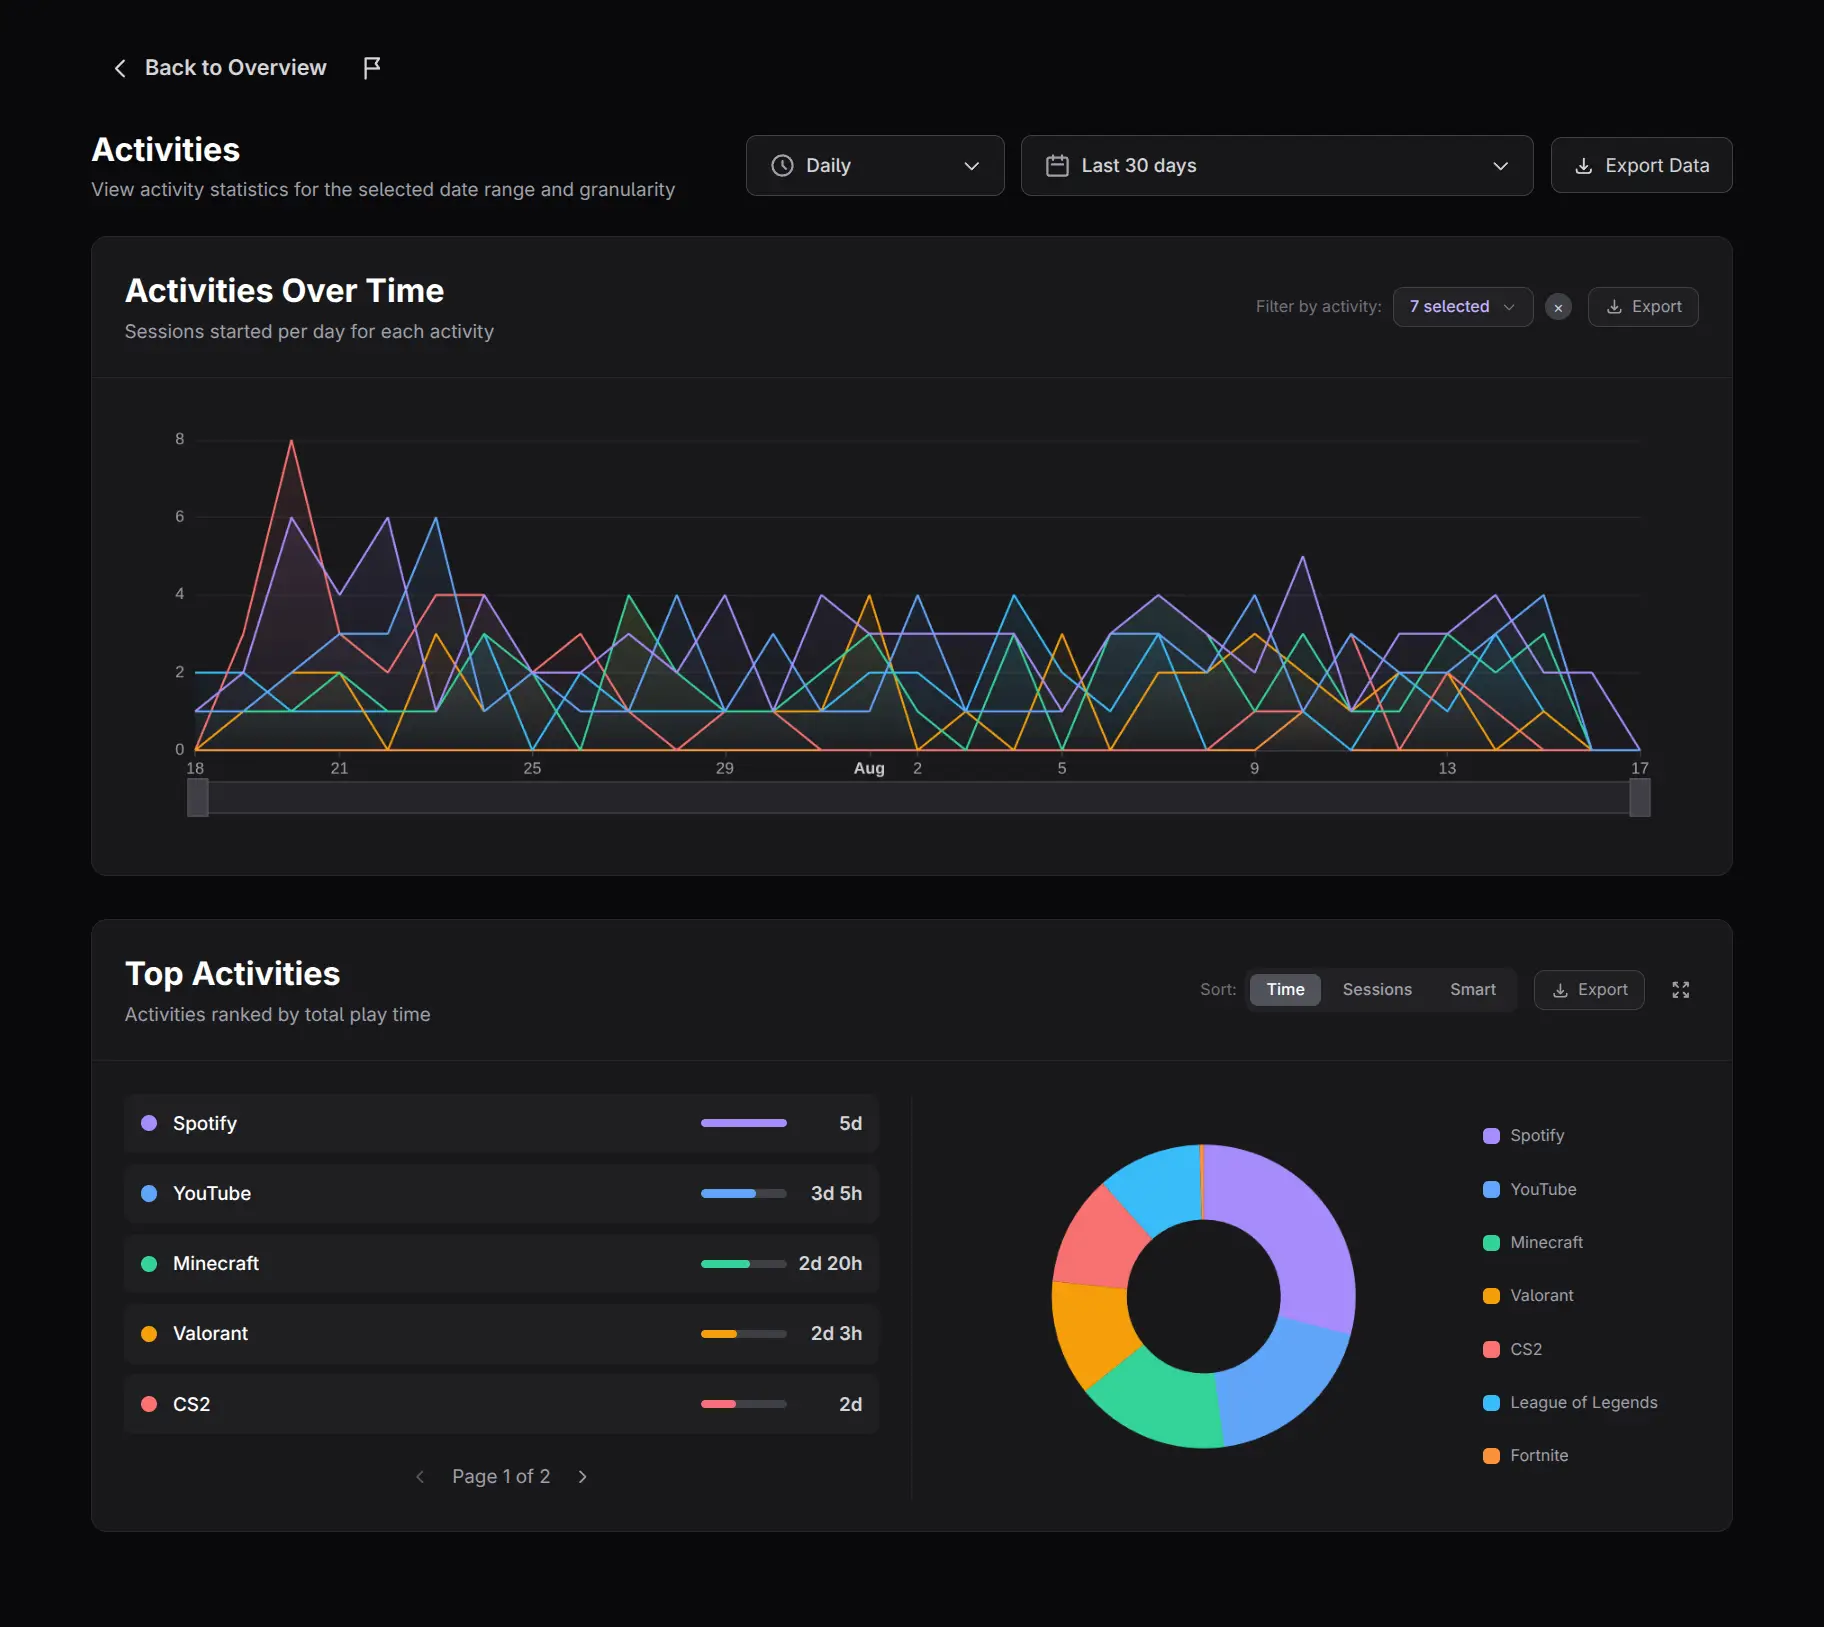Grab the right handle of the chart range slider
Viewport: 1824px width, 1627px height.
click(x=1640, y=797)
